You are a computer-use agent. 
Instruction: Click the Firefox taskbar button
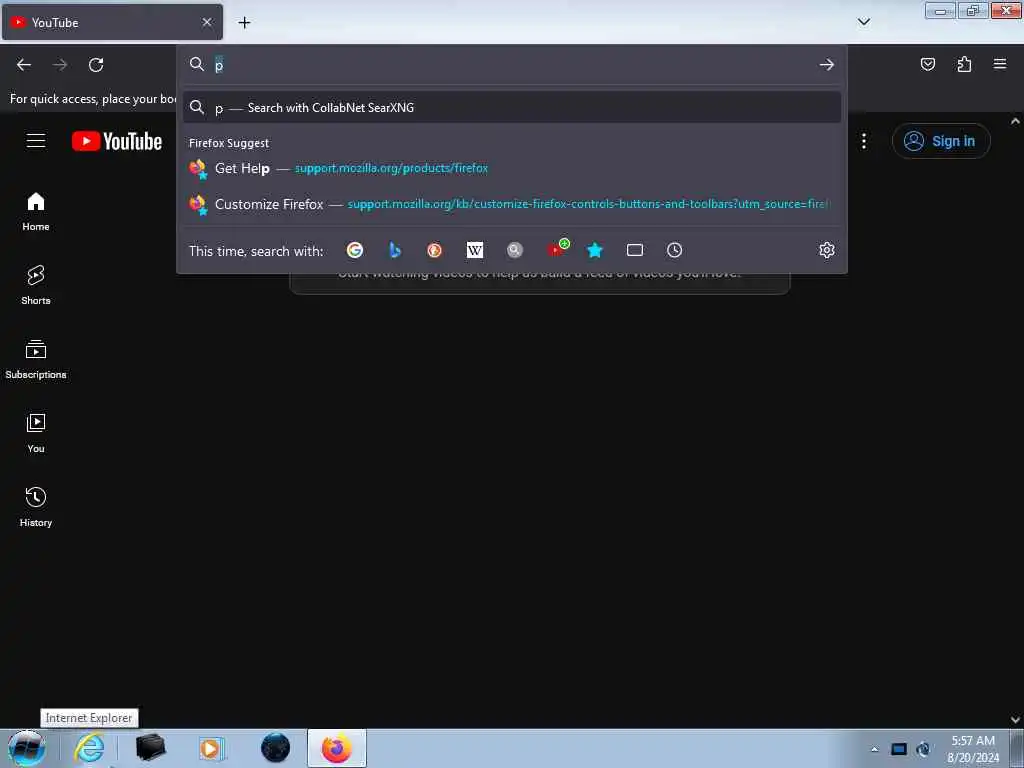coord(336,748)
